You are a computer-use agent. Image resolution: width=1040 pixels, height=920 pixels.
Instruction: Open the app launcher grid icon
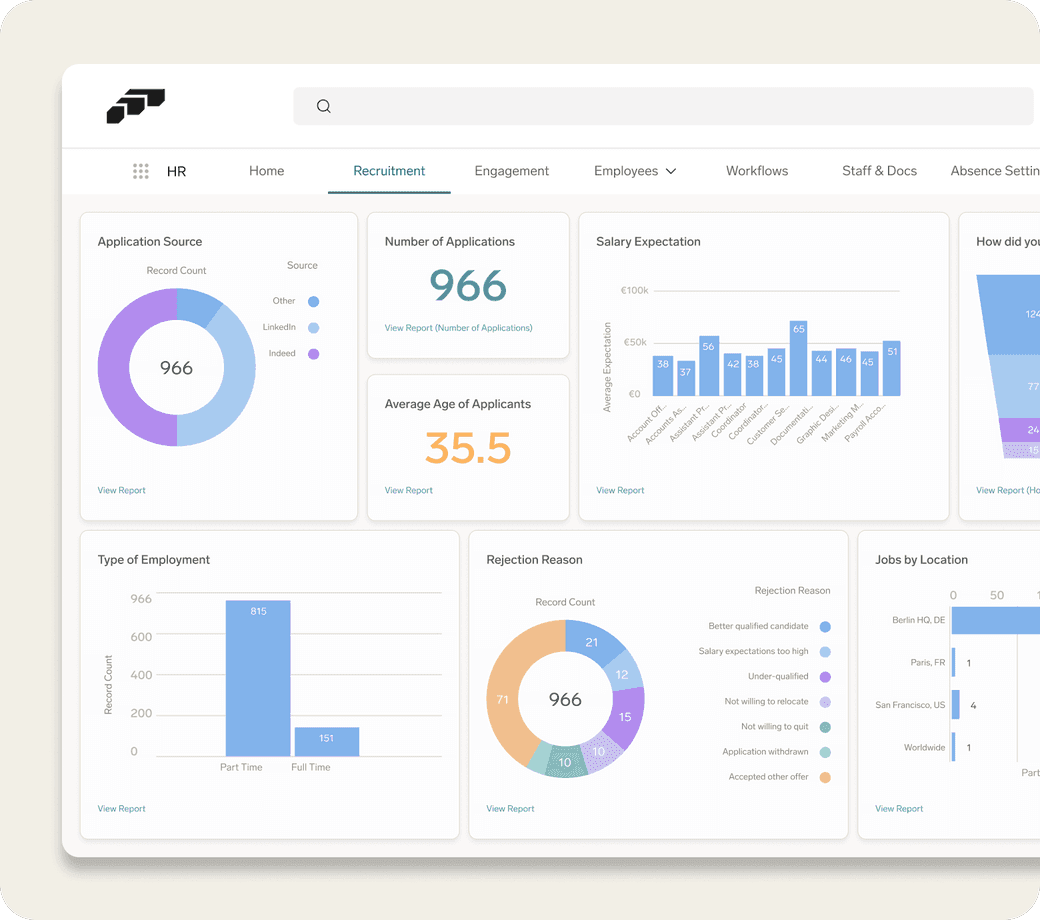[141, 171]
